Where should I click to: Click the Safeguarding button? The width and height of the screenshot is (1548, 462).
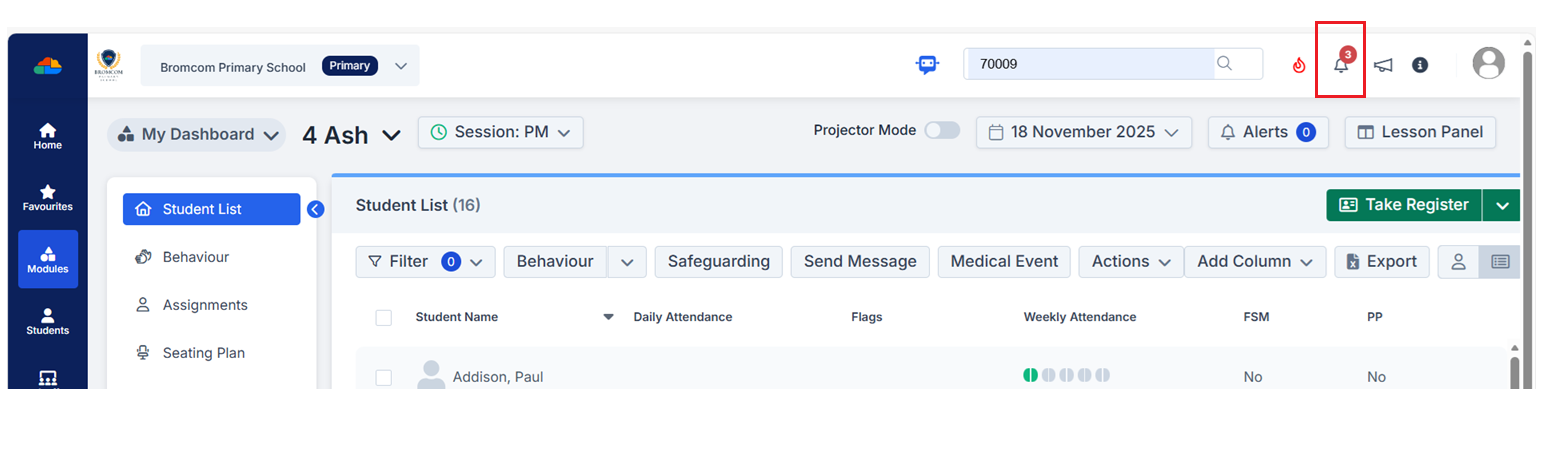pos(718,262)
